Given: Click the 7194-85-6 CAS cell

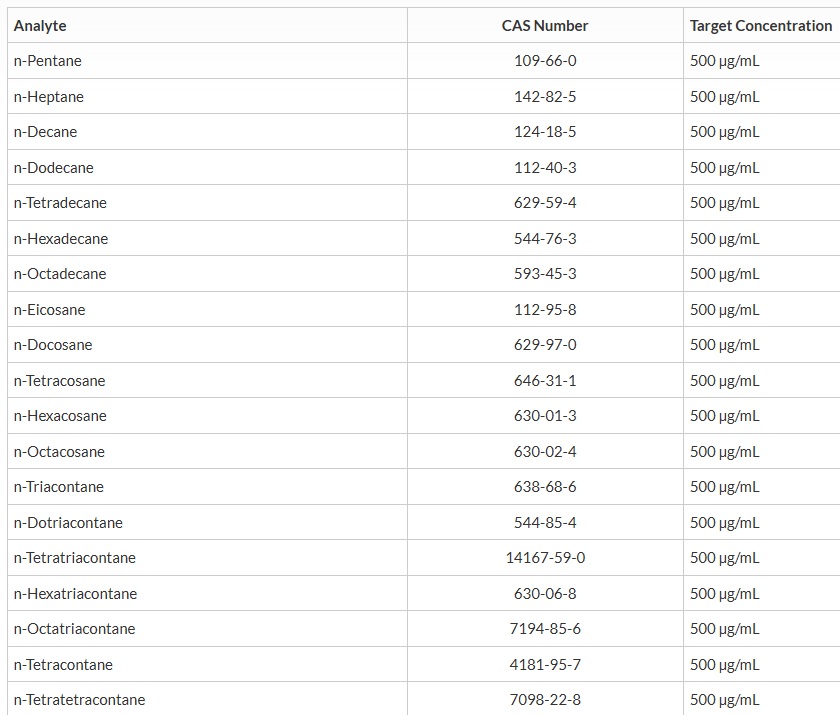Looking at the screenshot, I should [545, 629].
